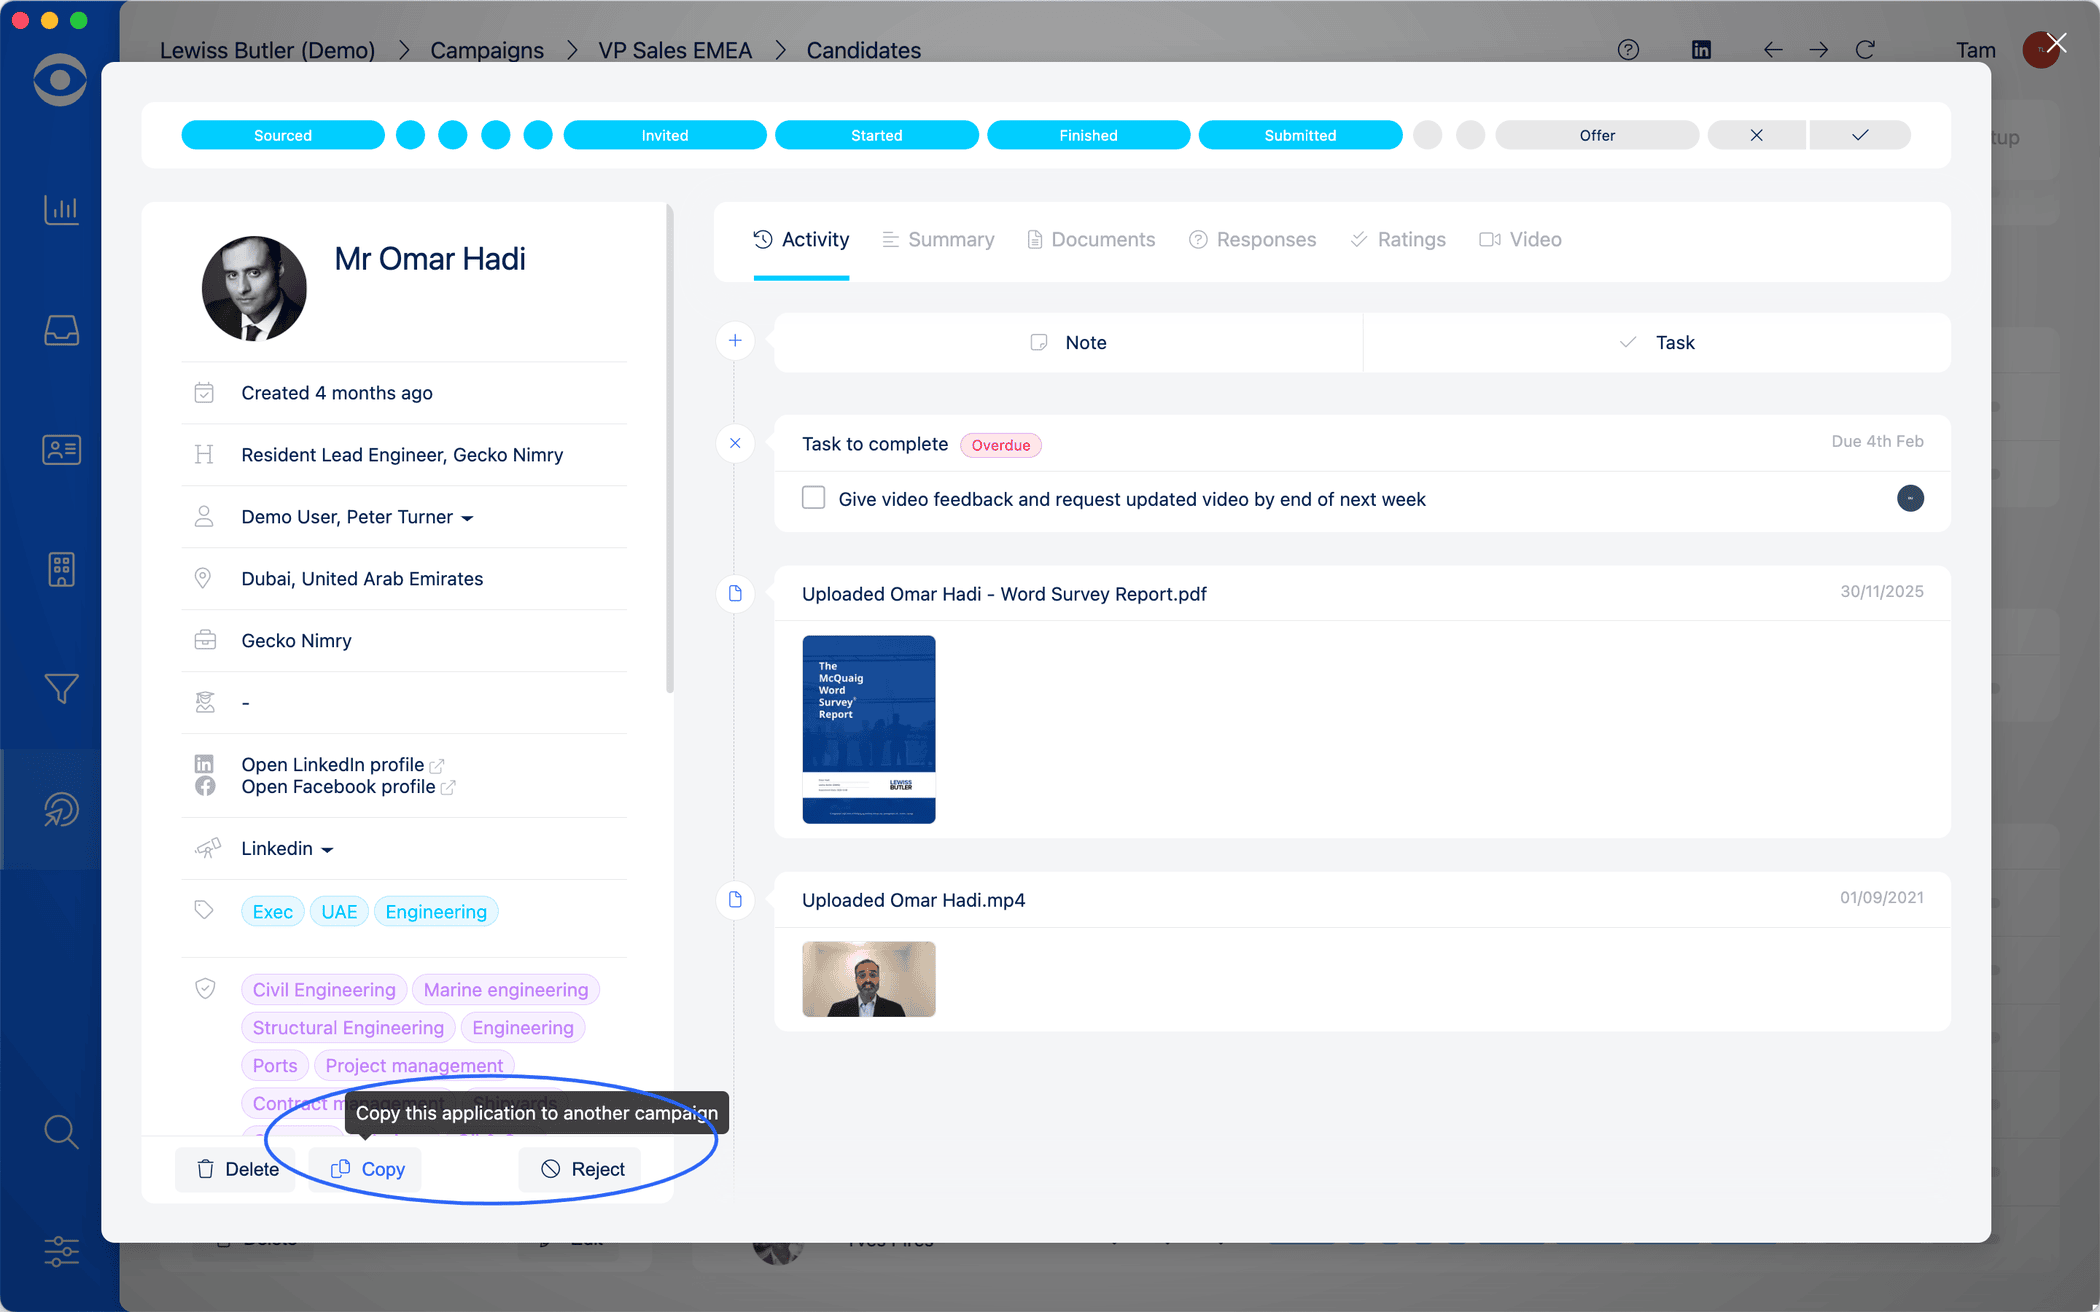Click the contacts card sidebar icon
The height and width of the screenshot is (1312, 2100).
click(x=61, y=450)
